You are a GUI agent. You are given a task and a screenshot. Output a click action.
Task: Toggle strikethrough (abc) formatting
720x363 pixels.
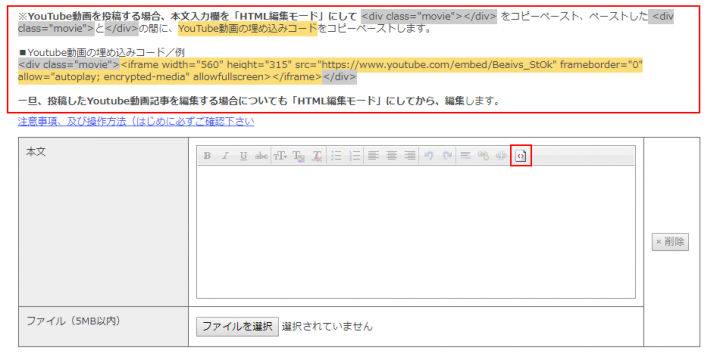click(x=261, y=156)
